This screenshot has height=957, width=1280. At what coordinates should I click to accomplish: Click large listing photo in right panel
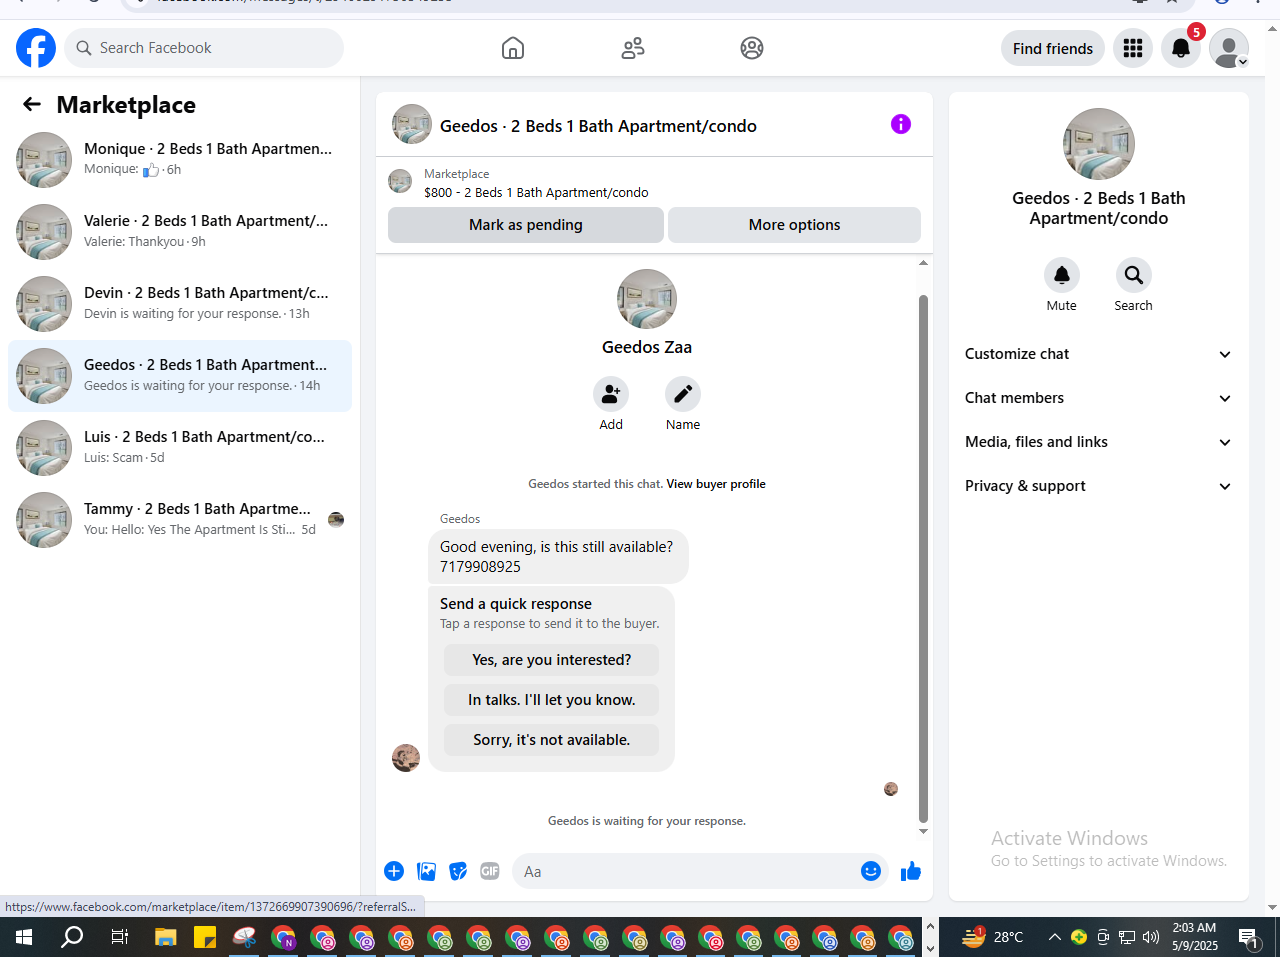click(1099, 144)
